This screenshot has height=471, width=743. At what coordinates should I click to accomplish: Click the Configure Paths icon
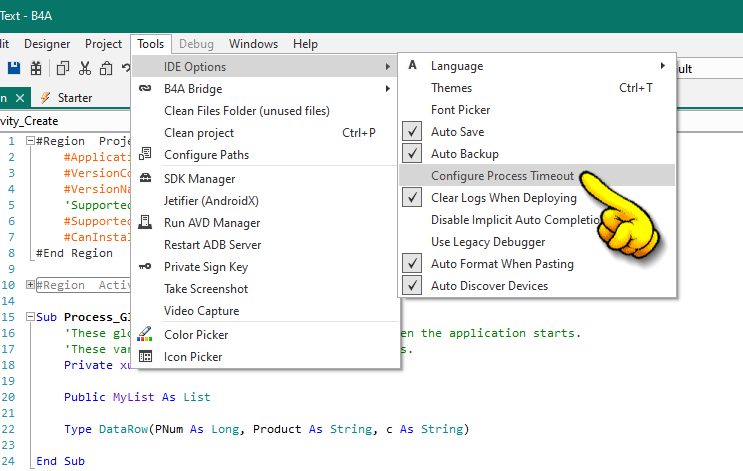(145, 155)
